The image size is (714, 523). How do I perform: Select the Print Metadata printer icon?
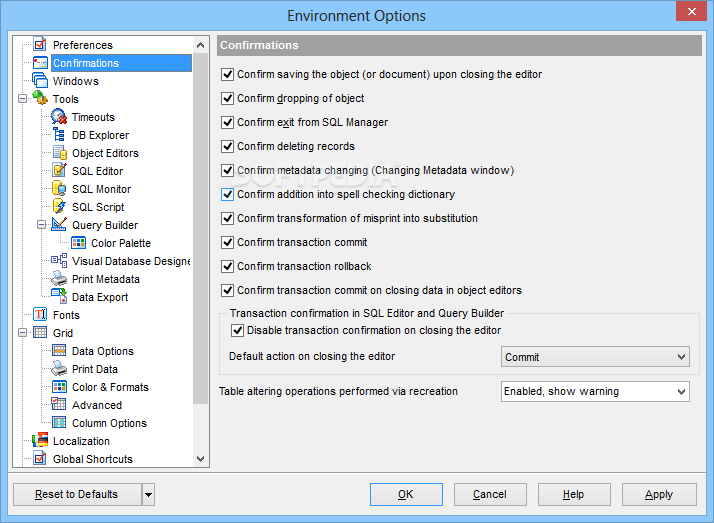coord(59,279)
